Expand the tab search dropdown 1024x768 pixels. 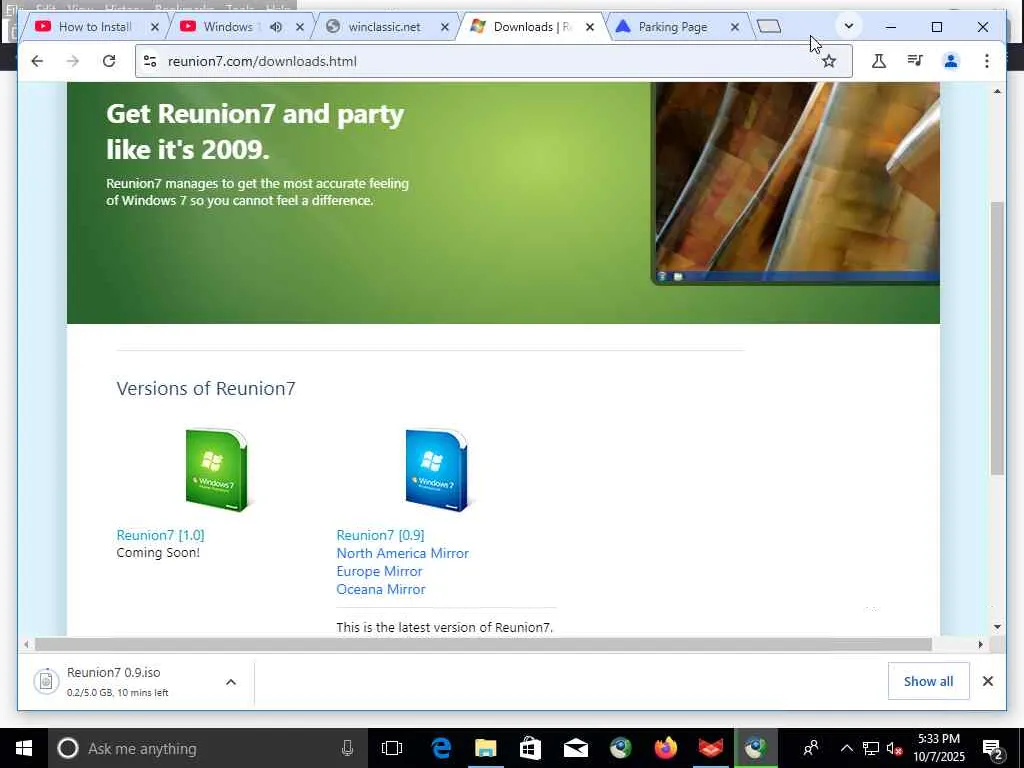(x=849, y=26)
